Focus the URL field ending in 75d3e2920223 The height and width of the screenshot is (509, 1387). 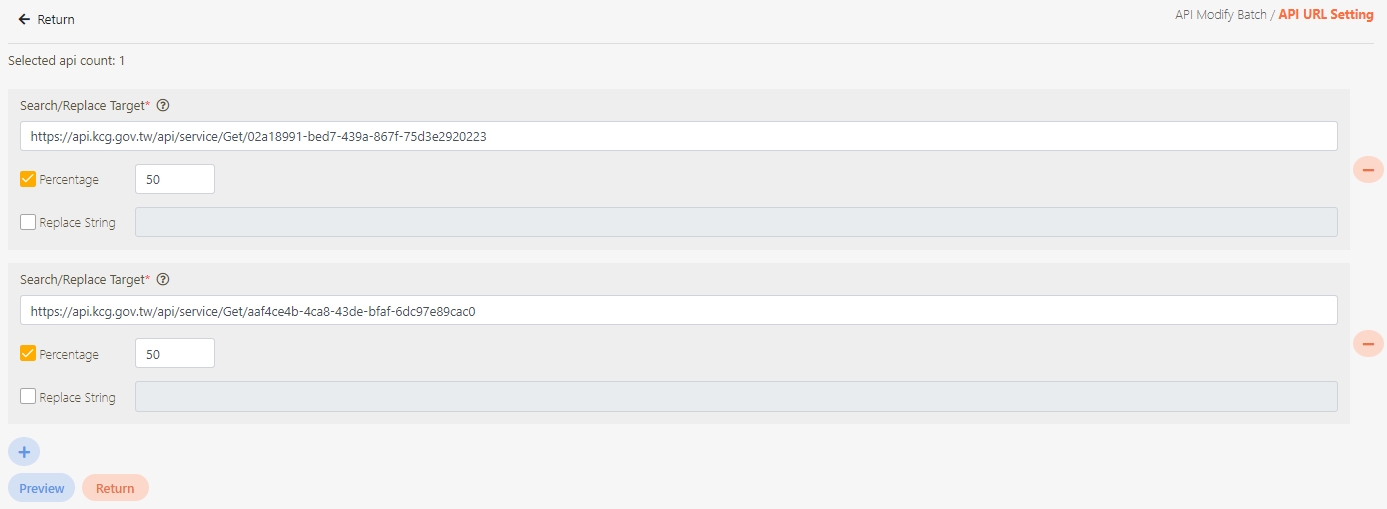pyautogui.click(x=678, y=136)
